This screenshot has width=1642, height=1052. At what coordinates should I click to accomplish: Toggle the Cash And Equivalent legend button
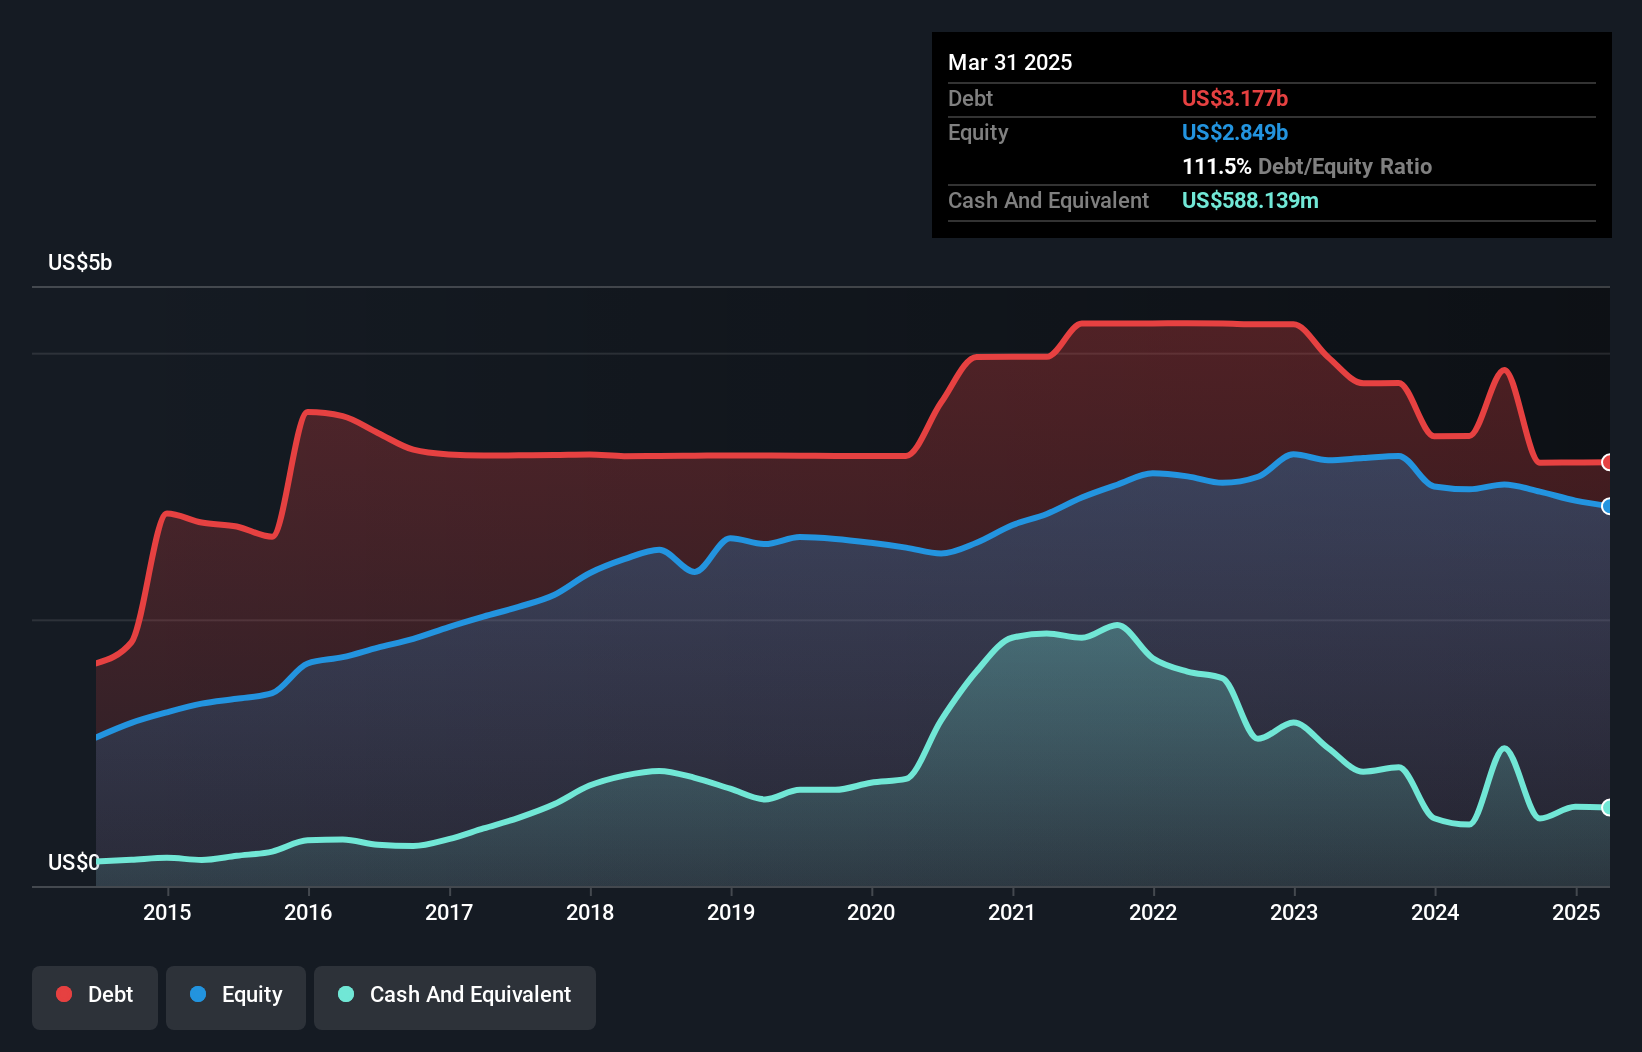click(455, 997)
